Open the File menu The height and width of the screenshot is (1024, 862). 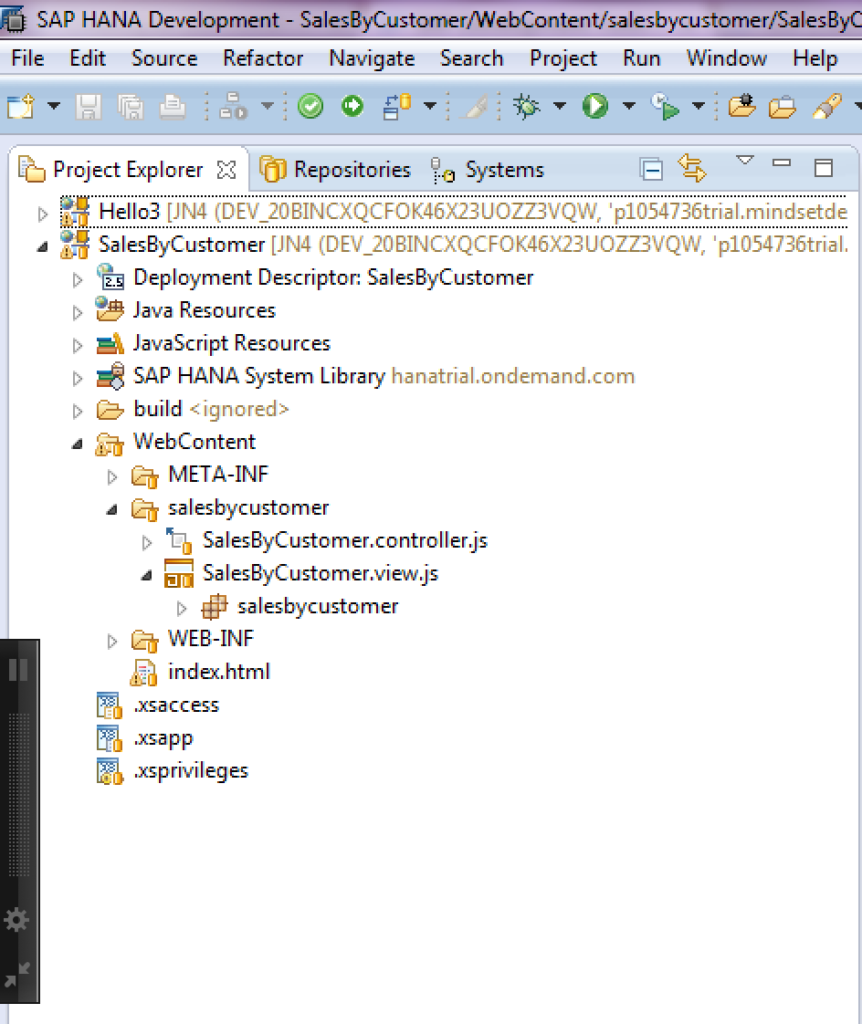[x=27, y=58]
